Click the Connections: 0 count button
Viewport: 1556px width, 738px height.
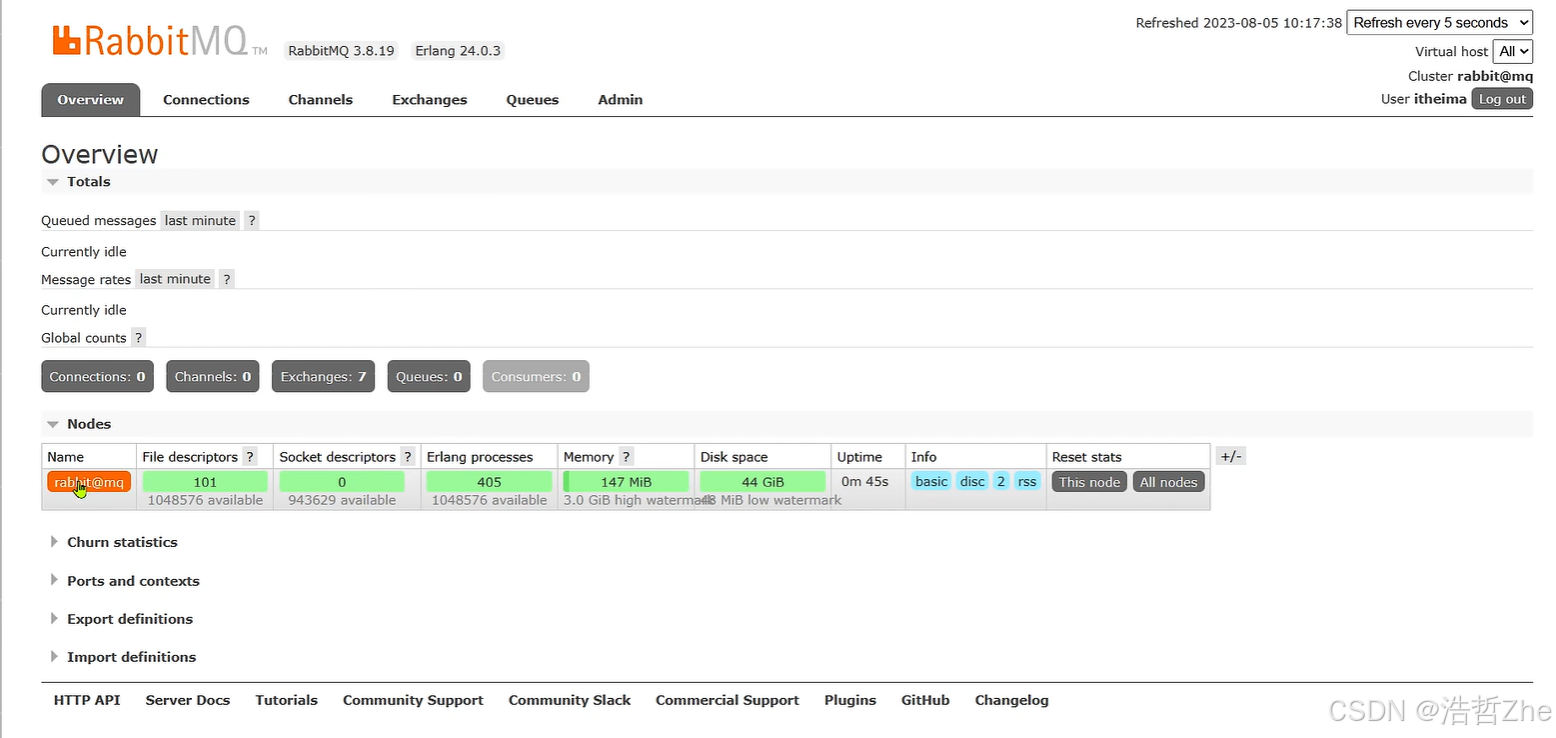[x=97, y=377]
